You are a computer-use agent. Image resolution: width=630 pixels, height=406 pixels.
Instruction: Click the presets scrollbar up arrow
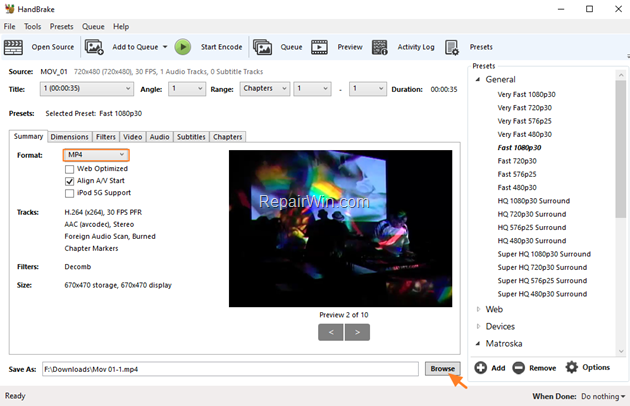621,75
